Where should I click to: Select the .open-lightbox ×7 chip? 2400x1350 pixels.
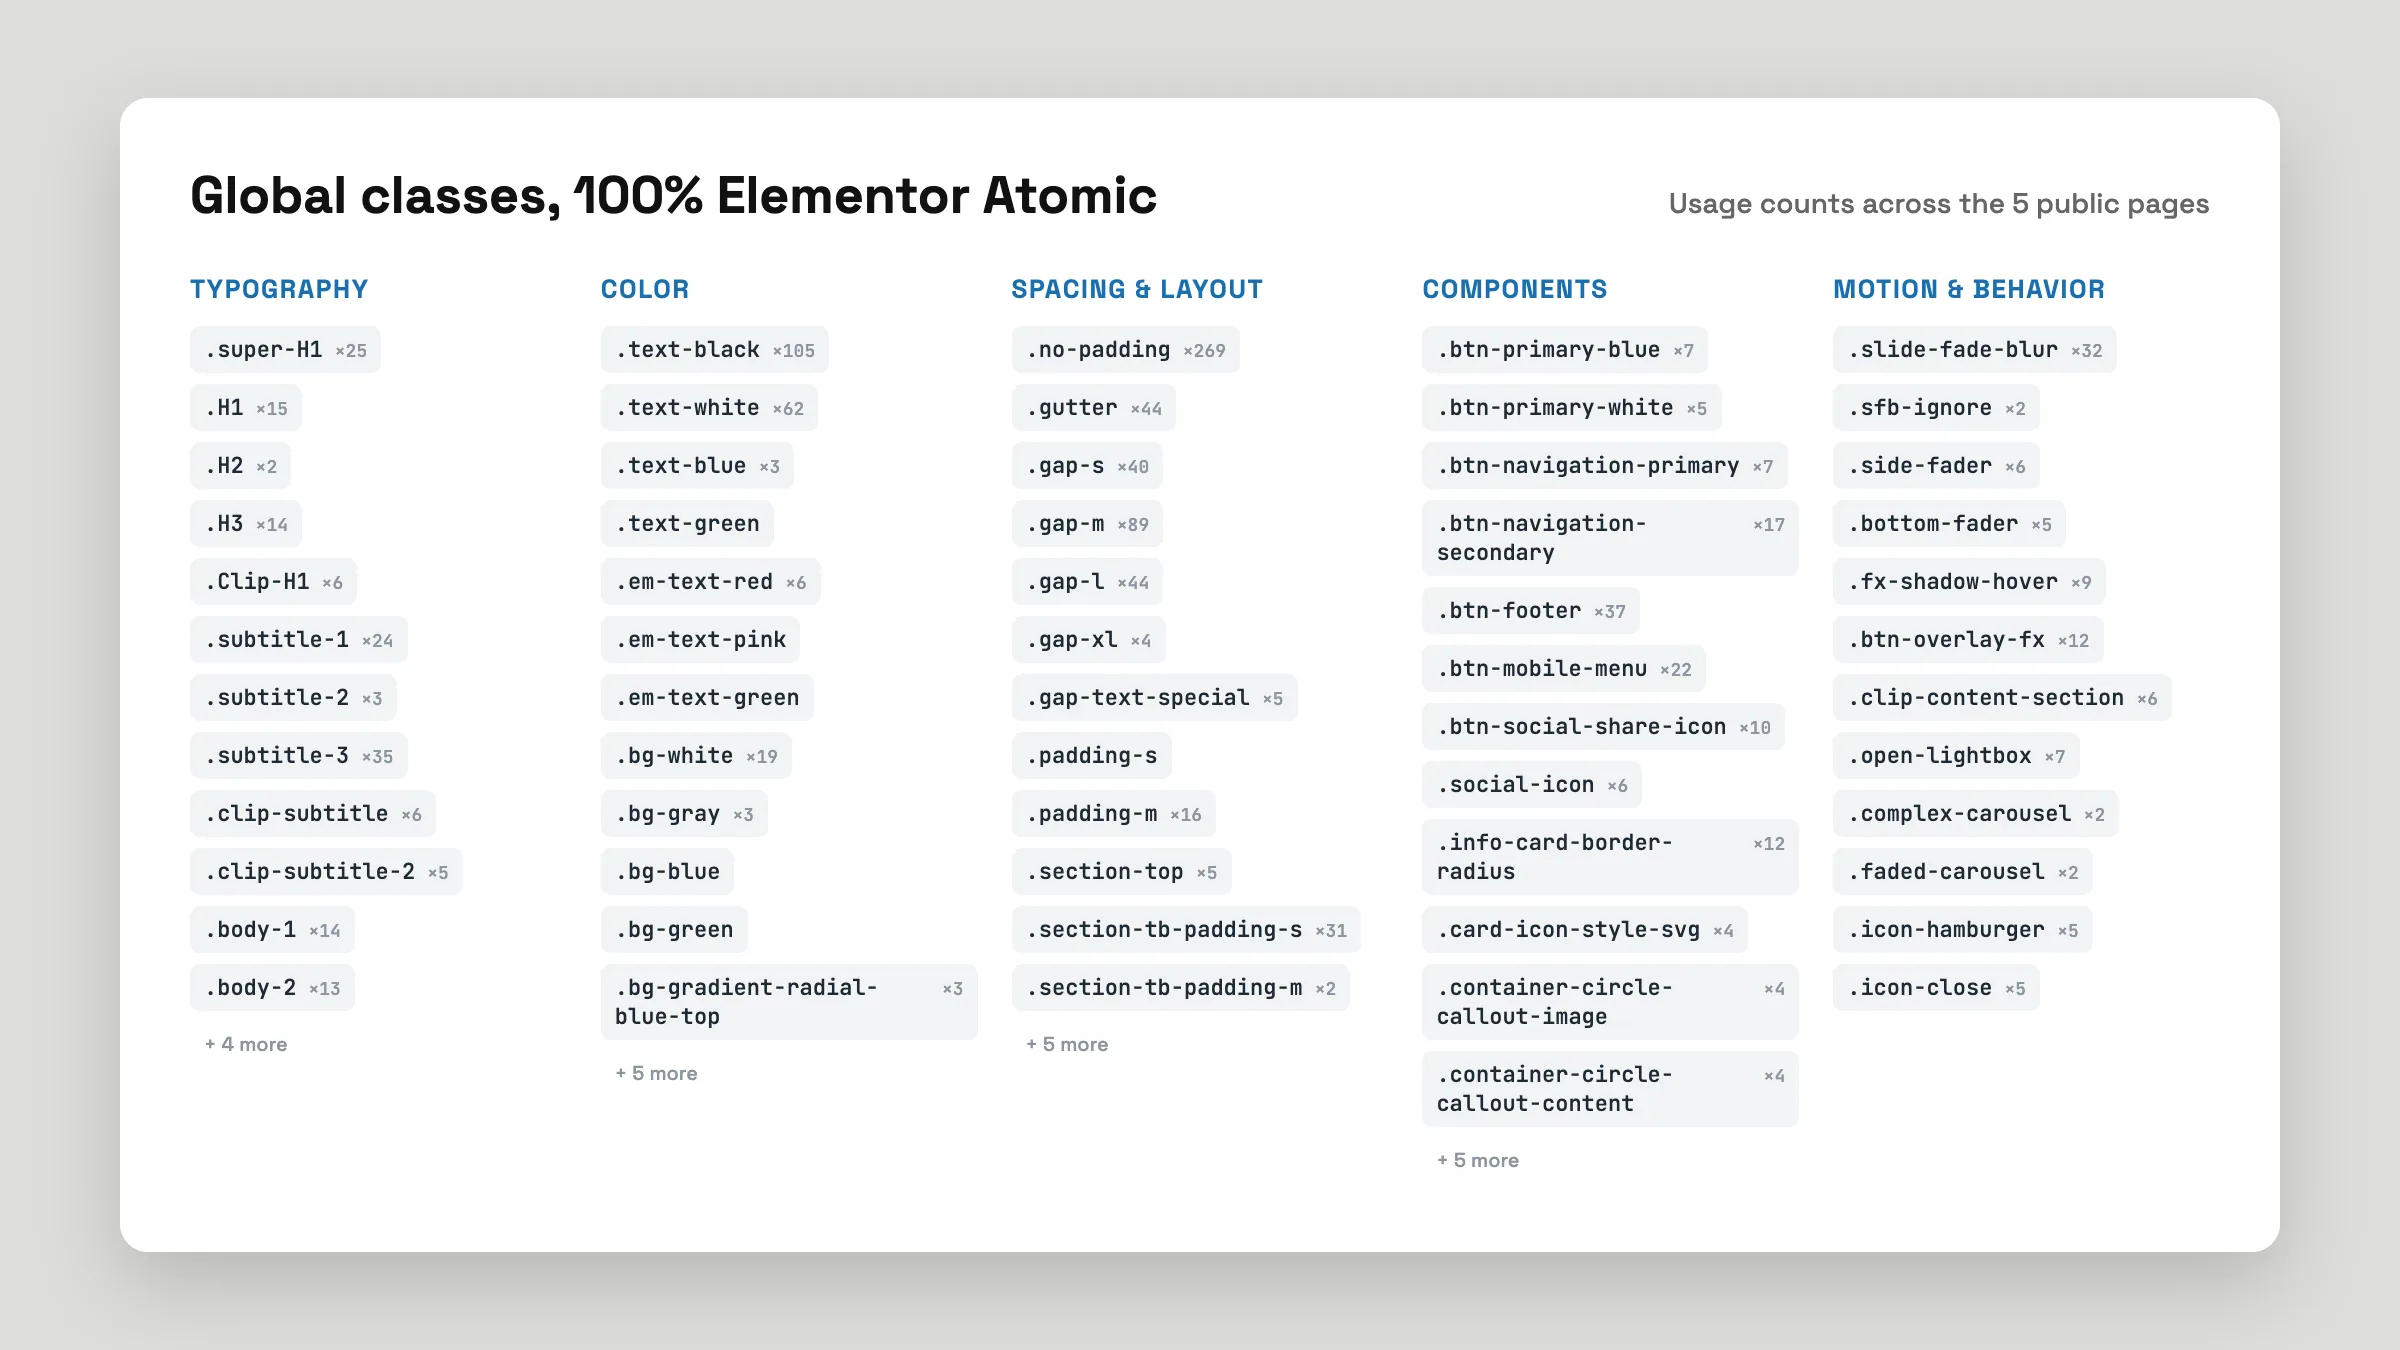click(1956, 756)
